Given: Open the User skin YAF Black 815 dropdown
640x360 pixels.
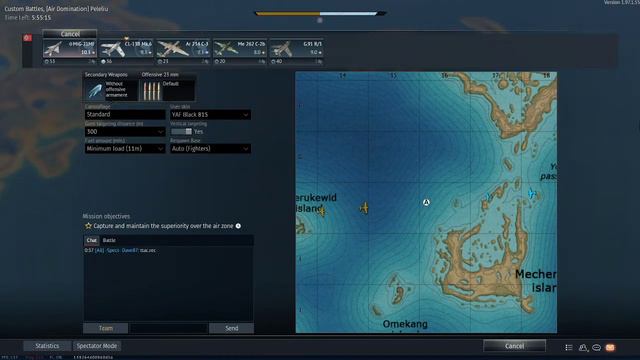Looking at the screenshot, I should tap(210, 115).
